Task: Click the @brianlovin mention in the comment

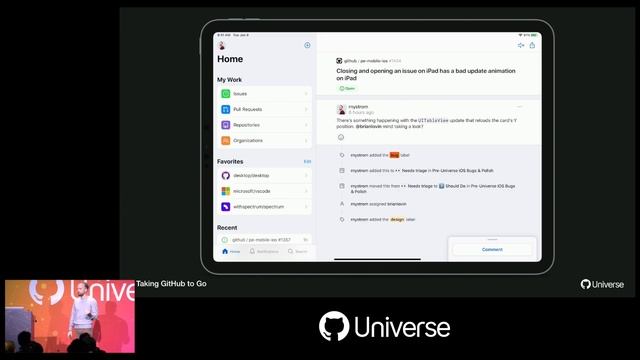Action: [369, 127]
